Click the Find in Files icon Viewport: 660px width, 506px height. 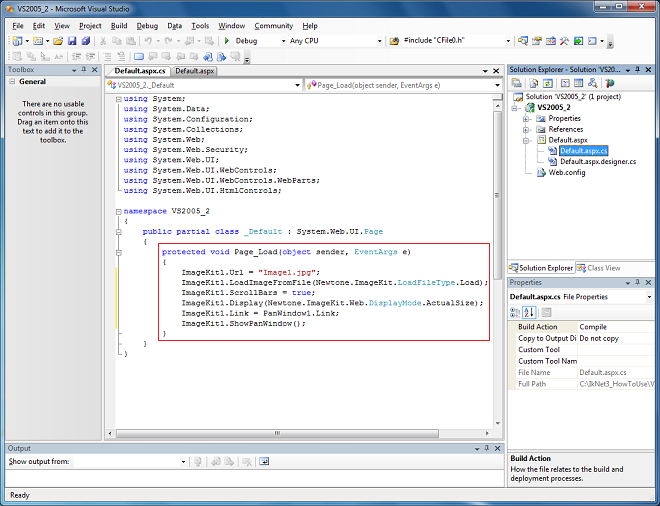394,41
